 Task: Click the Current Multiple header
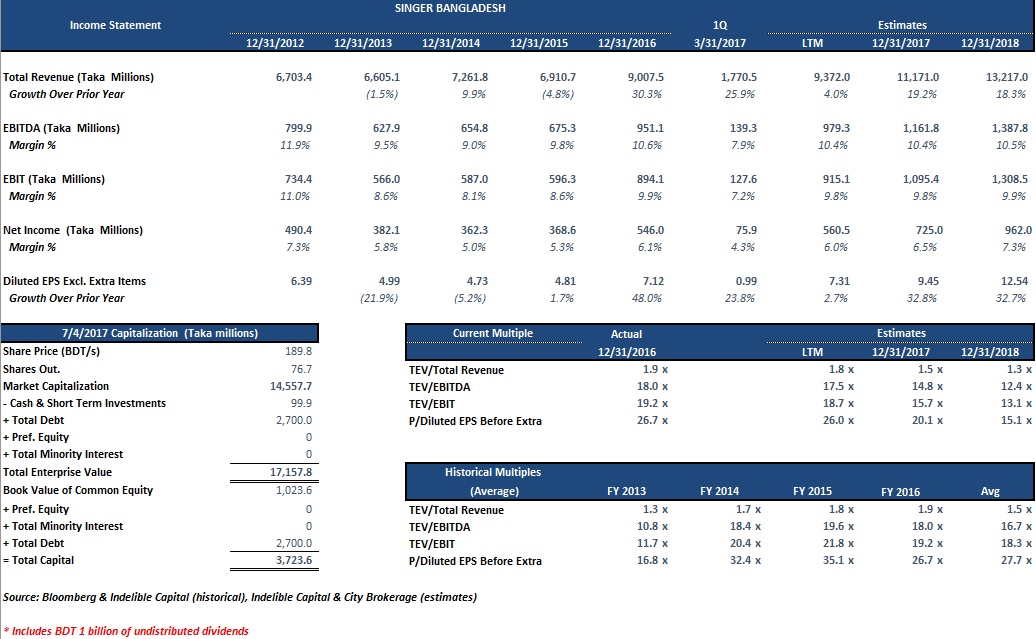[x=493, y=333]
